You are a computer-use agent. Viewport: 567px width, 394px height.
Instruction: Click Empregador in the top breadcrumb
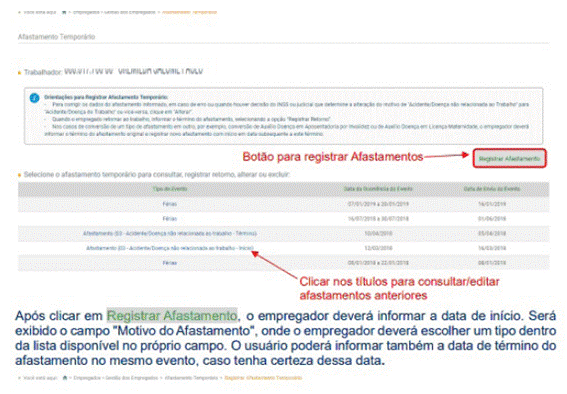tap(86, 12)
